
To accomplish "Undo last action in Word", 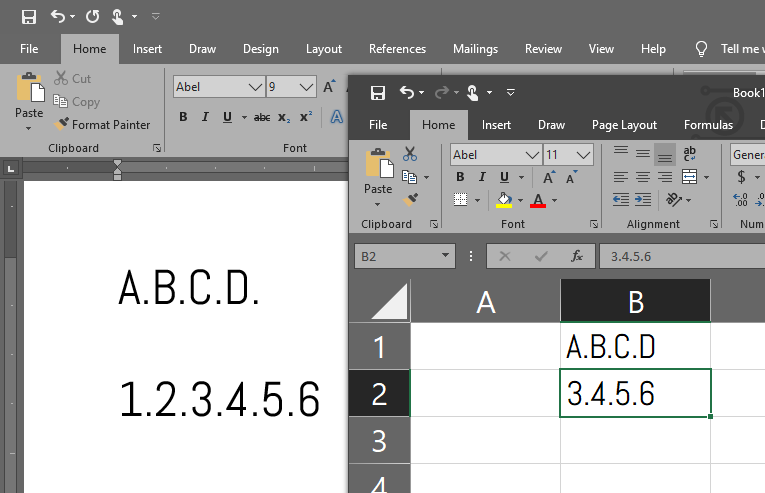I will point(58,17).
